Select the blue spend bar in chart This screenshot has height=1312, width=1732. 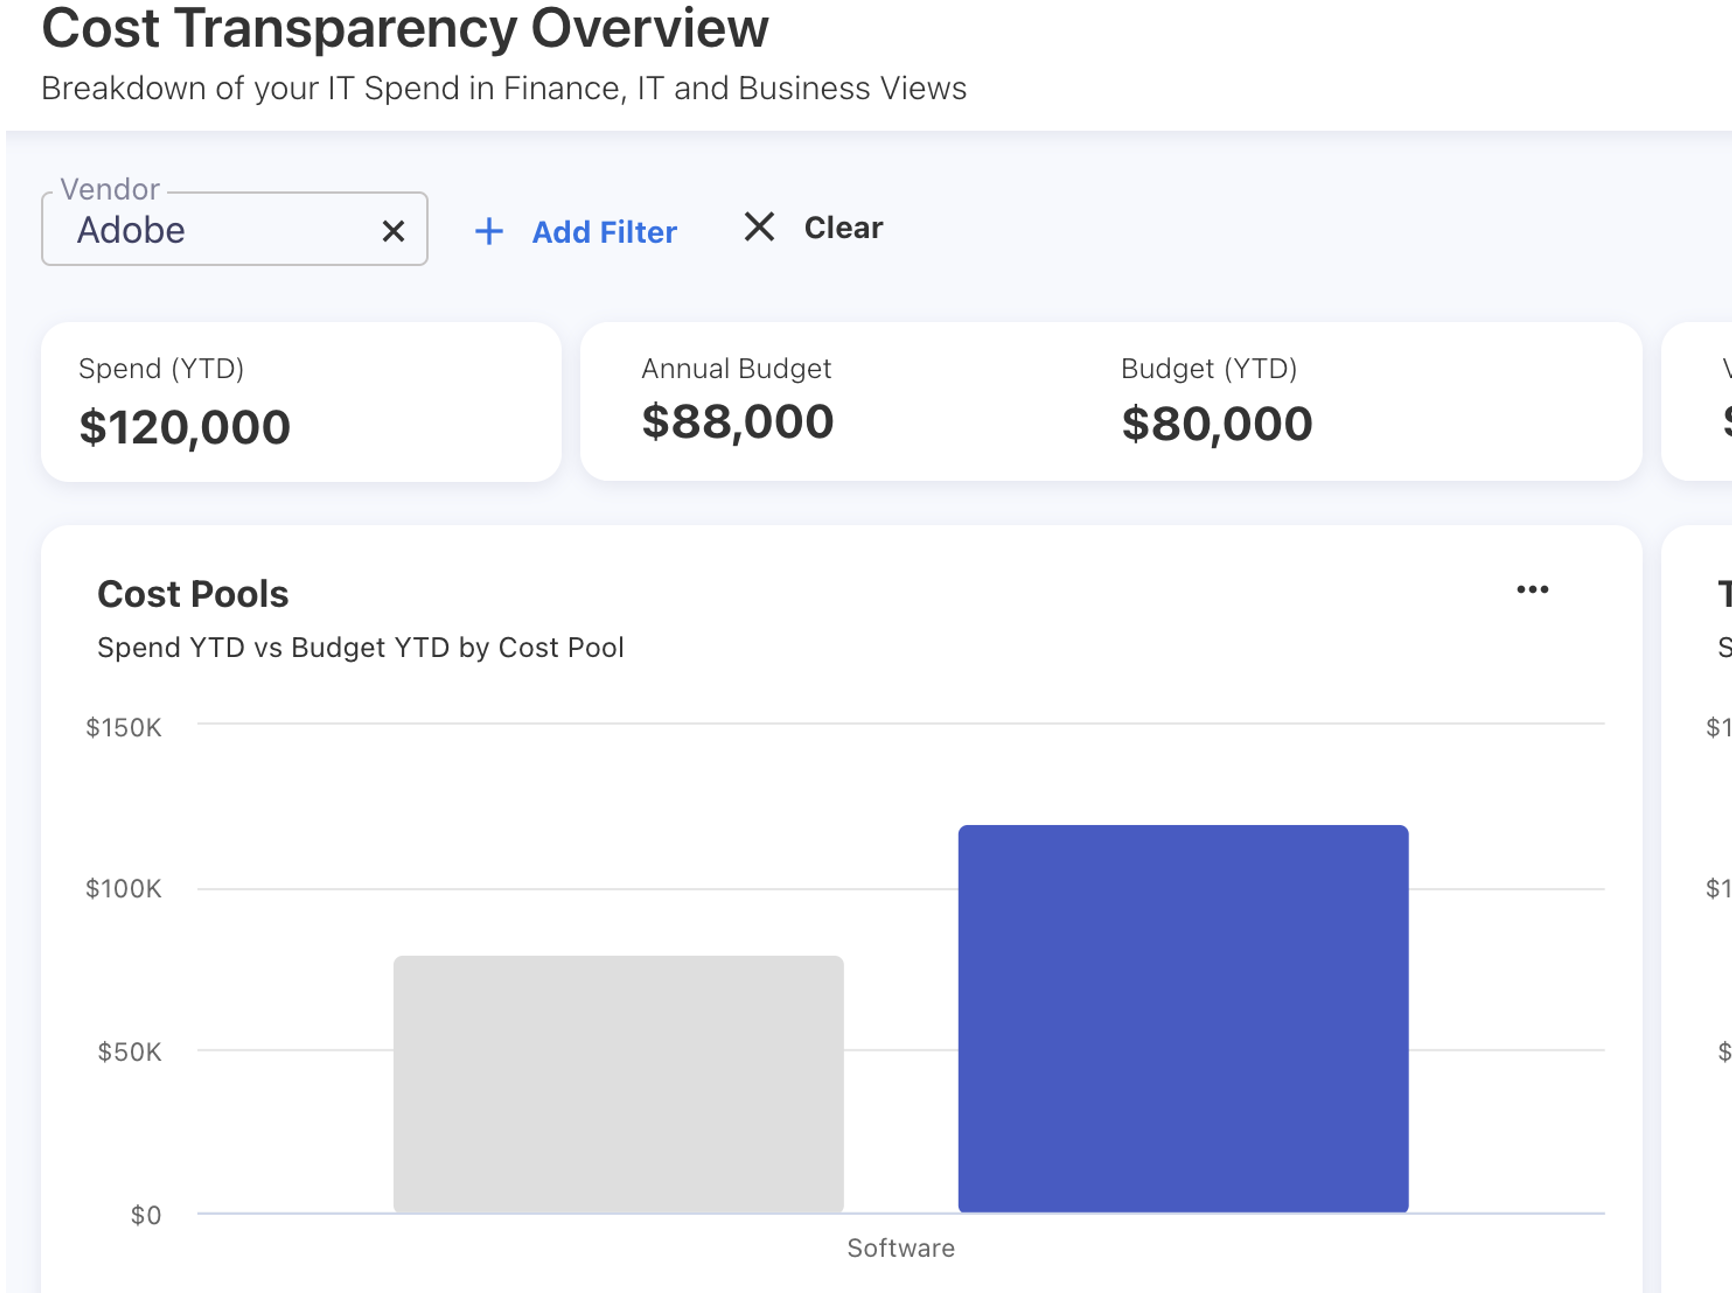pos(1183,1018)
